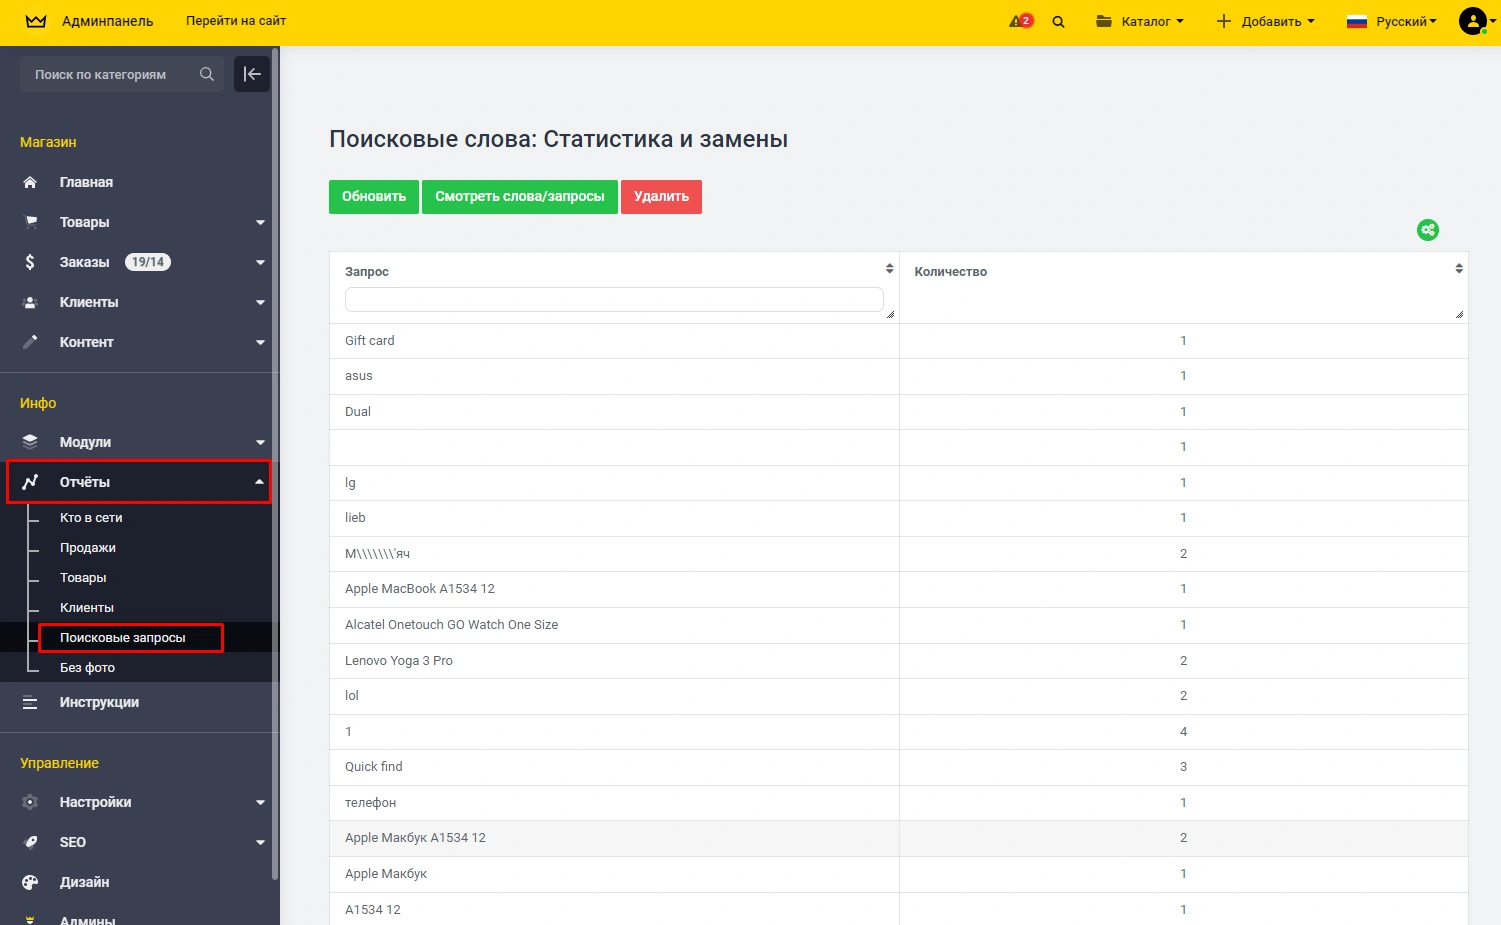
Task: Collapse the sidebar with arrow icon
Action: point(252,74)
